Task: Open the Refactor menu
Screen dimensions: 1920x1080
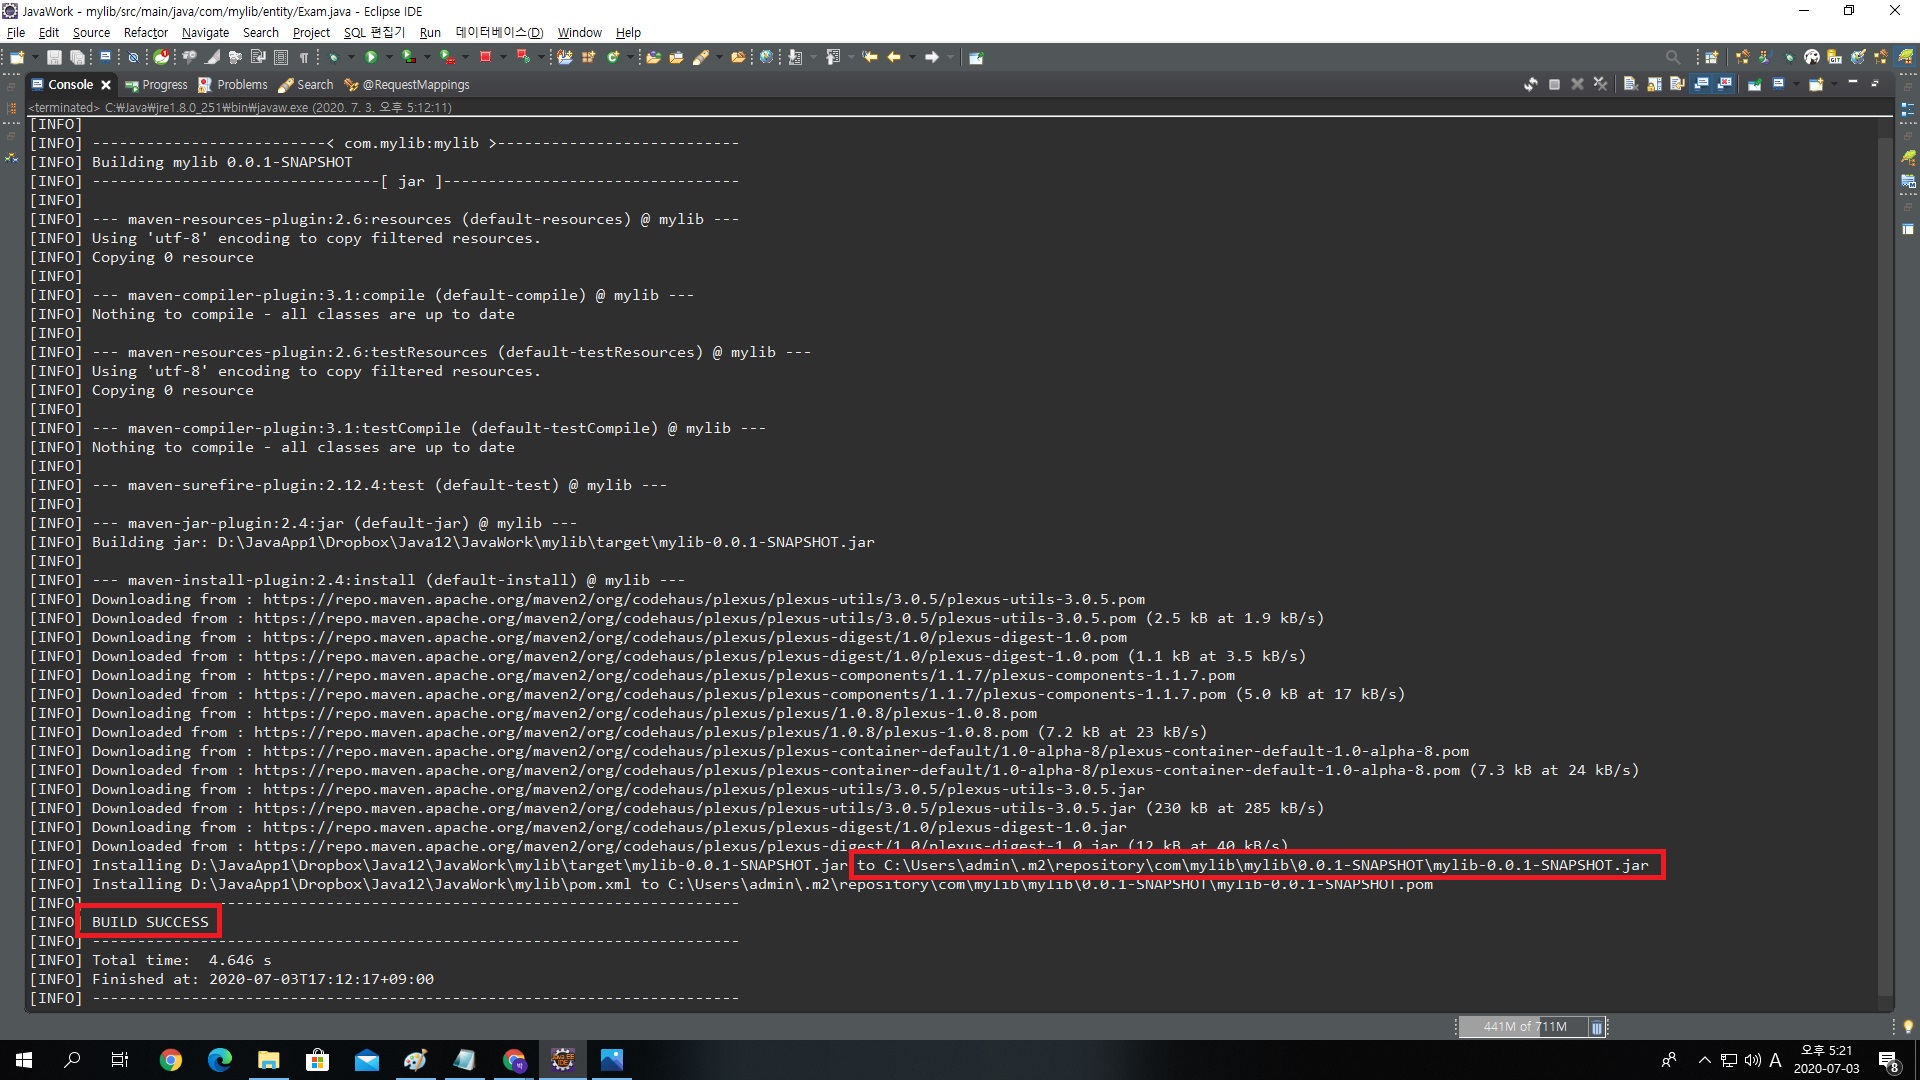Action: [x=145, y=32]
